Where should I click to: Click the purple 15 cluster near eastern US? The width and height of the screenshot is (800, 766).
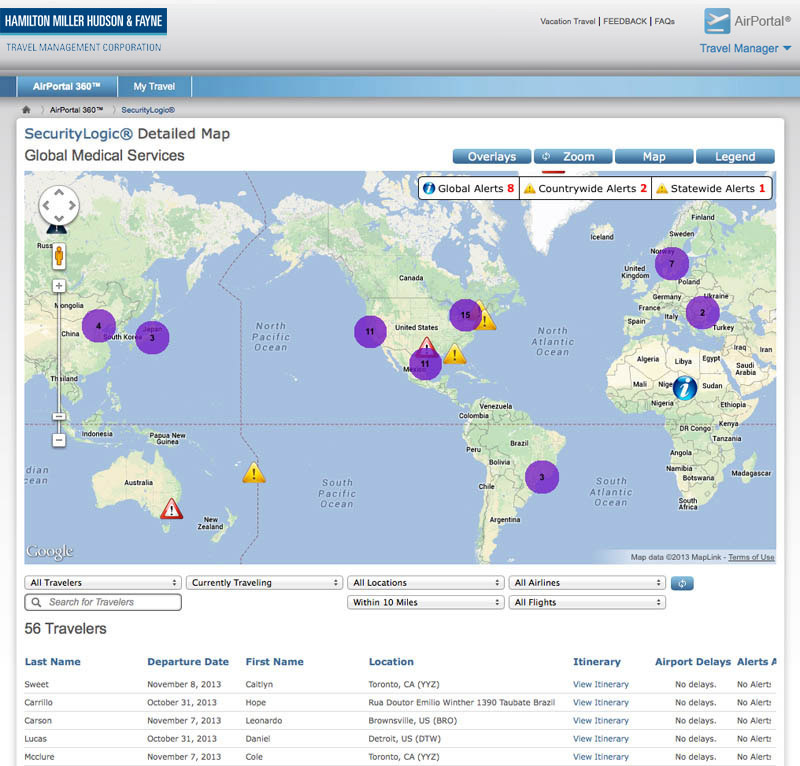click(465, 315)
